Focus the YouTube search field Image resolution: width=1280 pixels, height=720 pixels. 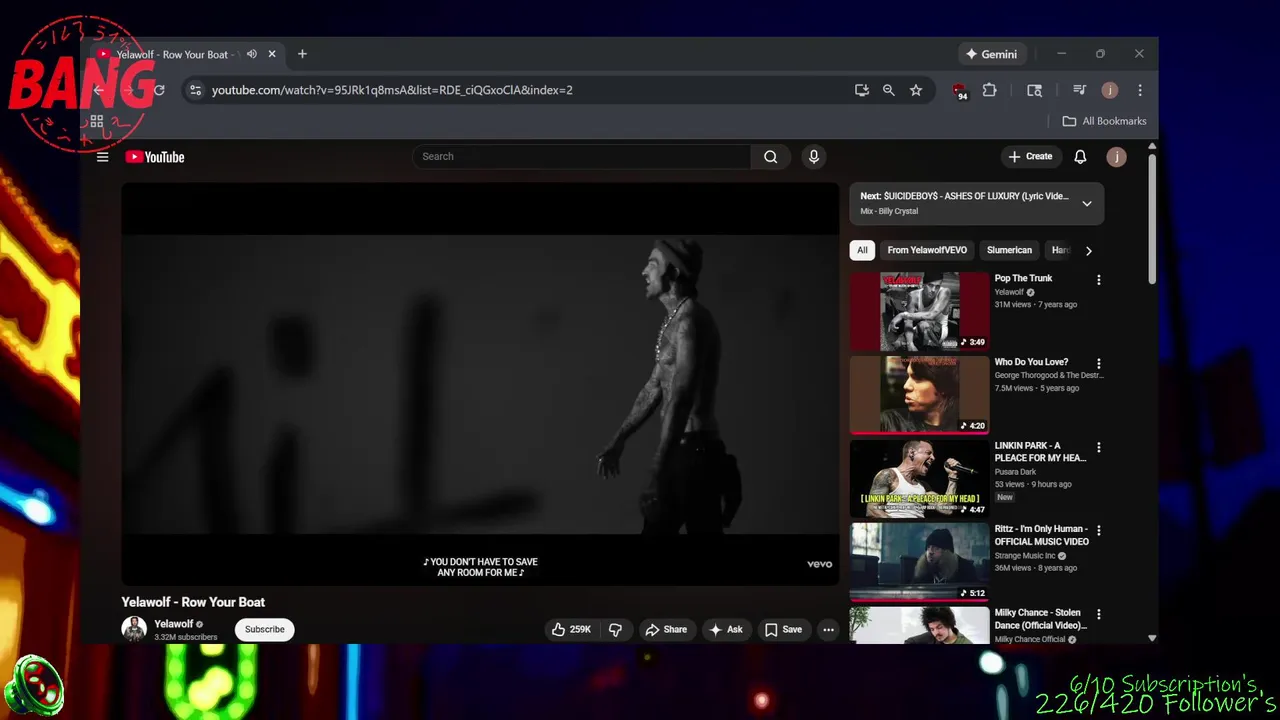pos(581,157)
